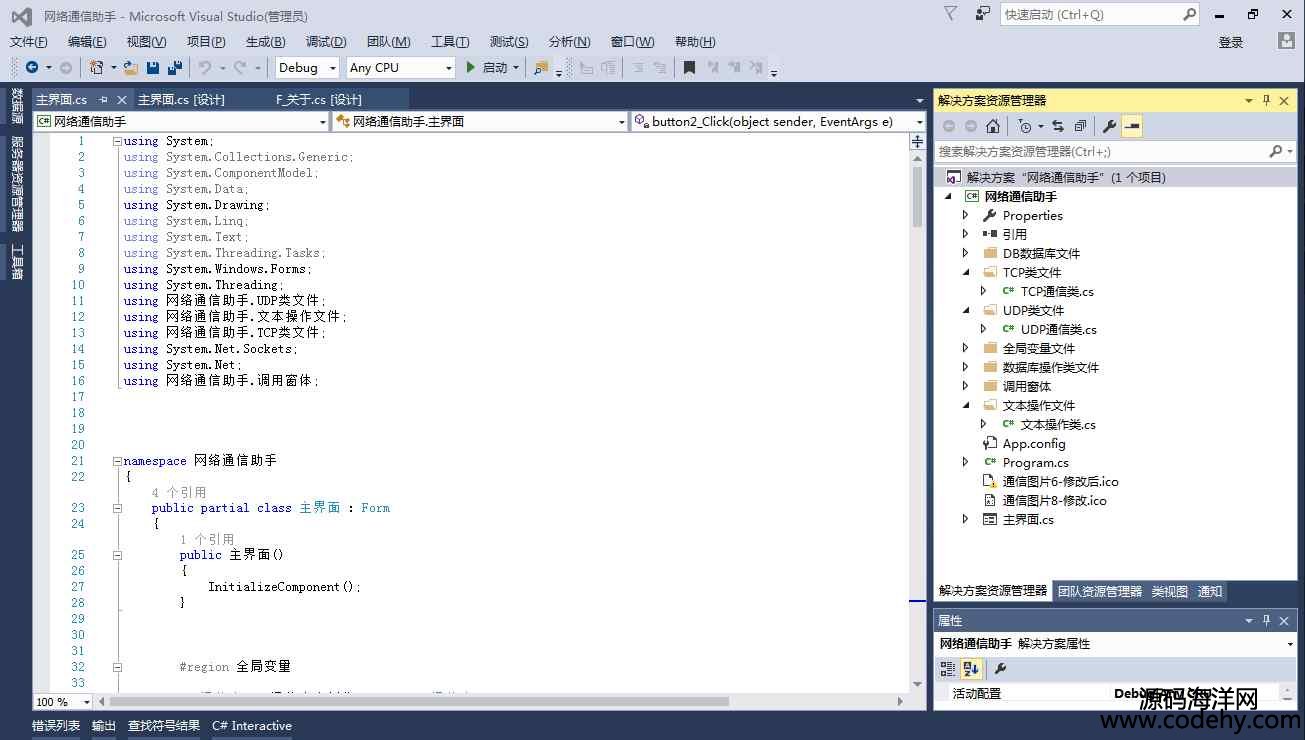Click the notifications flag icon in the title bar
Screen dimensions: 1305x740
(x=951, y=13)
